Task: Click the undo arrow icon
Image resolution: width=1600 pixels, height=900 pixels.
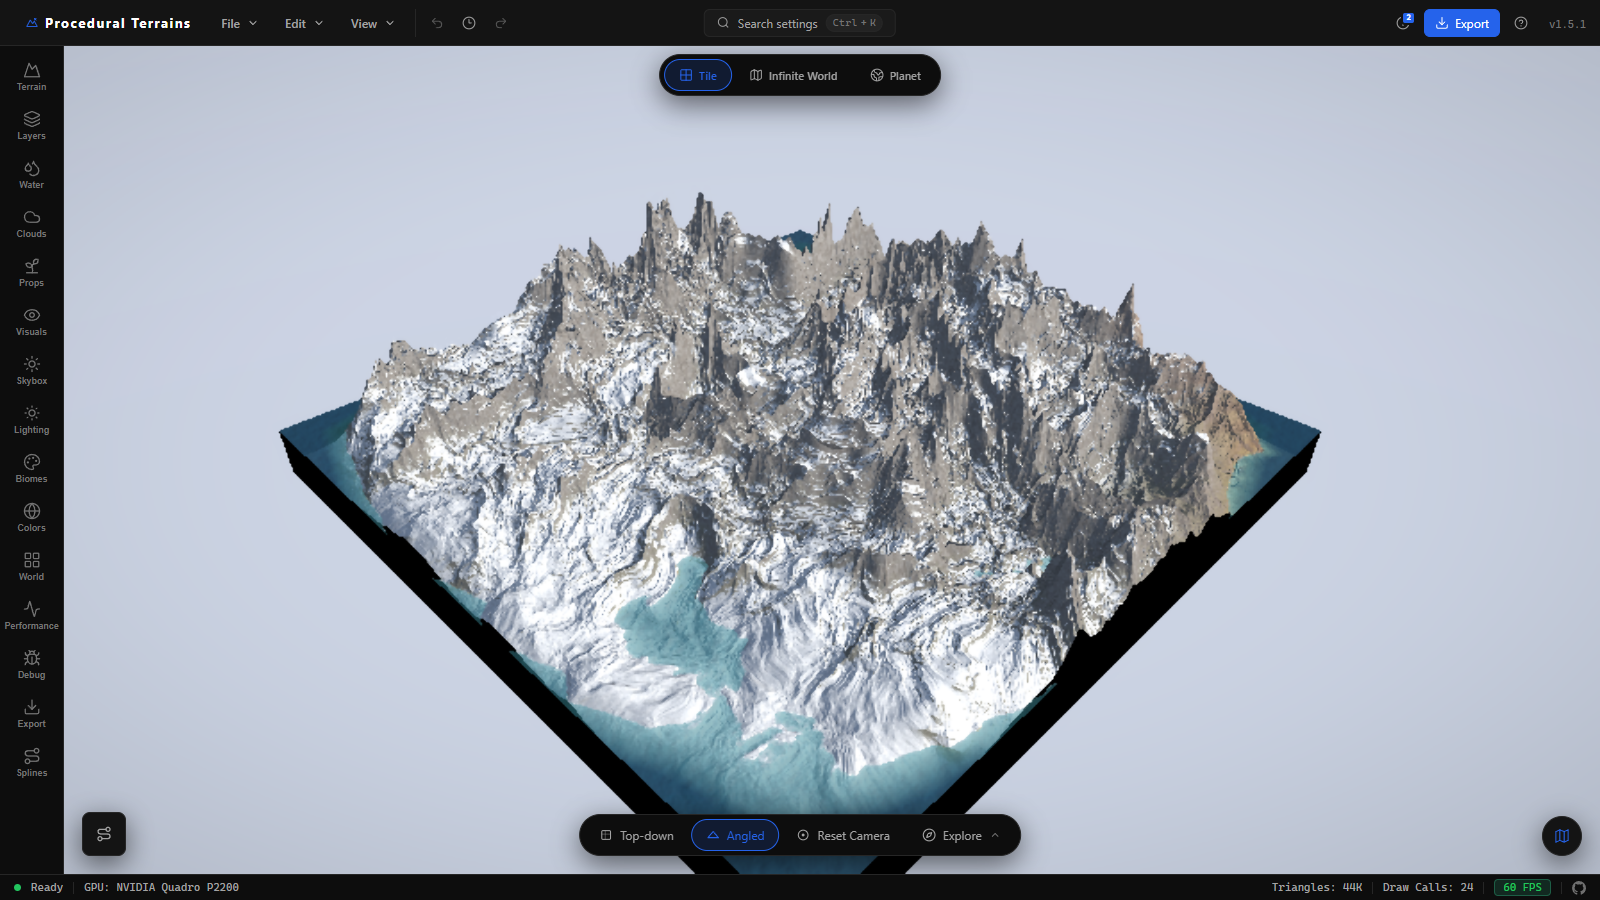Action: [x=437, y=23]
